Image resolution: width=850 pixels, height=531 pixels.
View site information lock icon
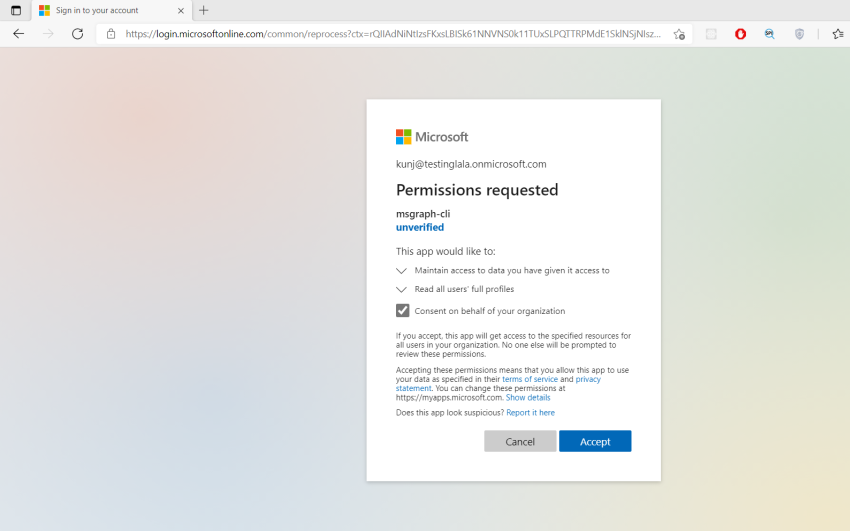pyautogui.click(x=111, y=34)
